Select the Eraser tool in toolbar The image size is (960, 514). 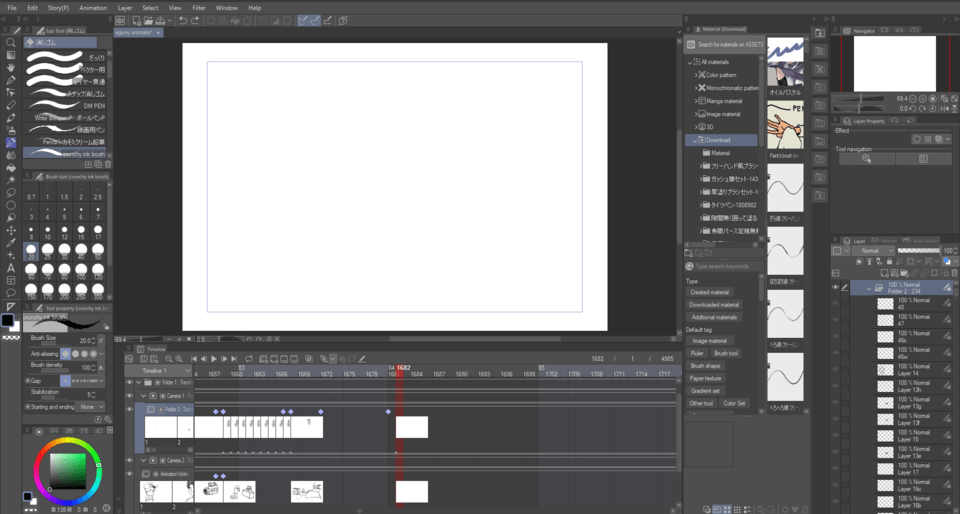(x=10, y=105)
